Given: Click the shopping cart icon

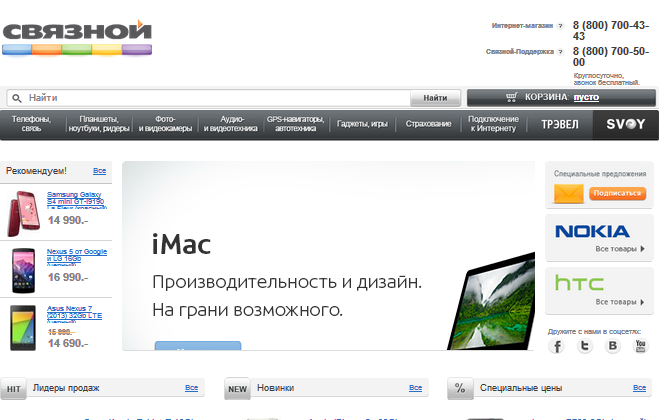Looking at the screenshot, I should (x=511, y=97).
